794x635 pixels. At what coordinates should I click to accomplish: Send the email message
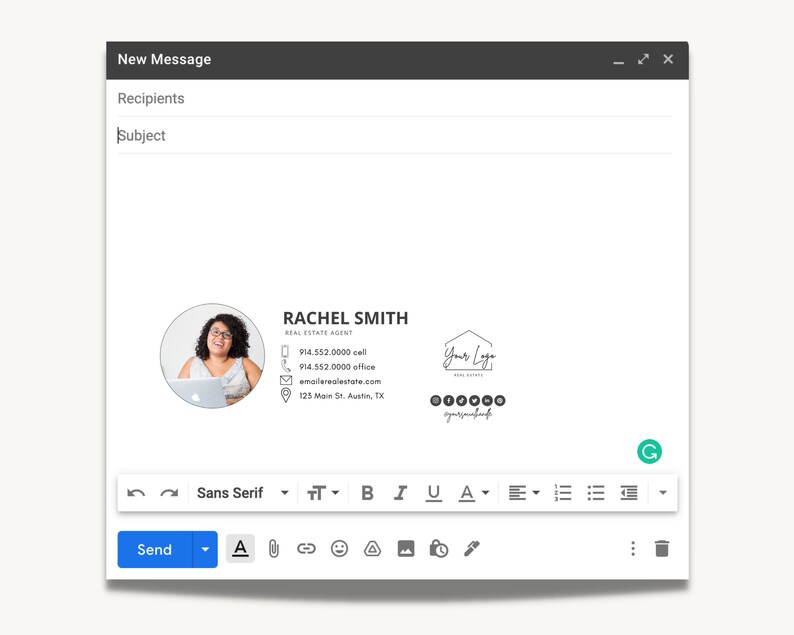click(155, 549)
